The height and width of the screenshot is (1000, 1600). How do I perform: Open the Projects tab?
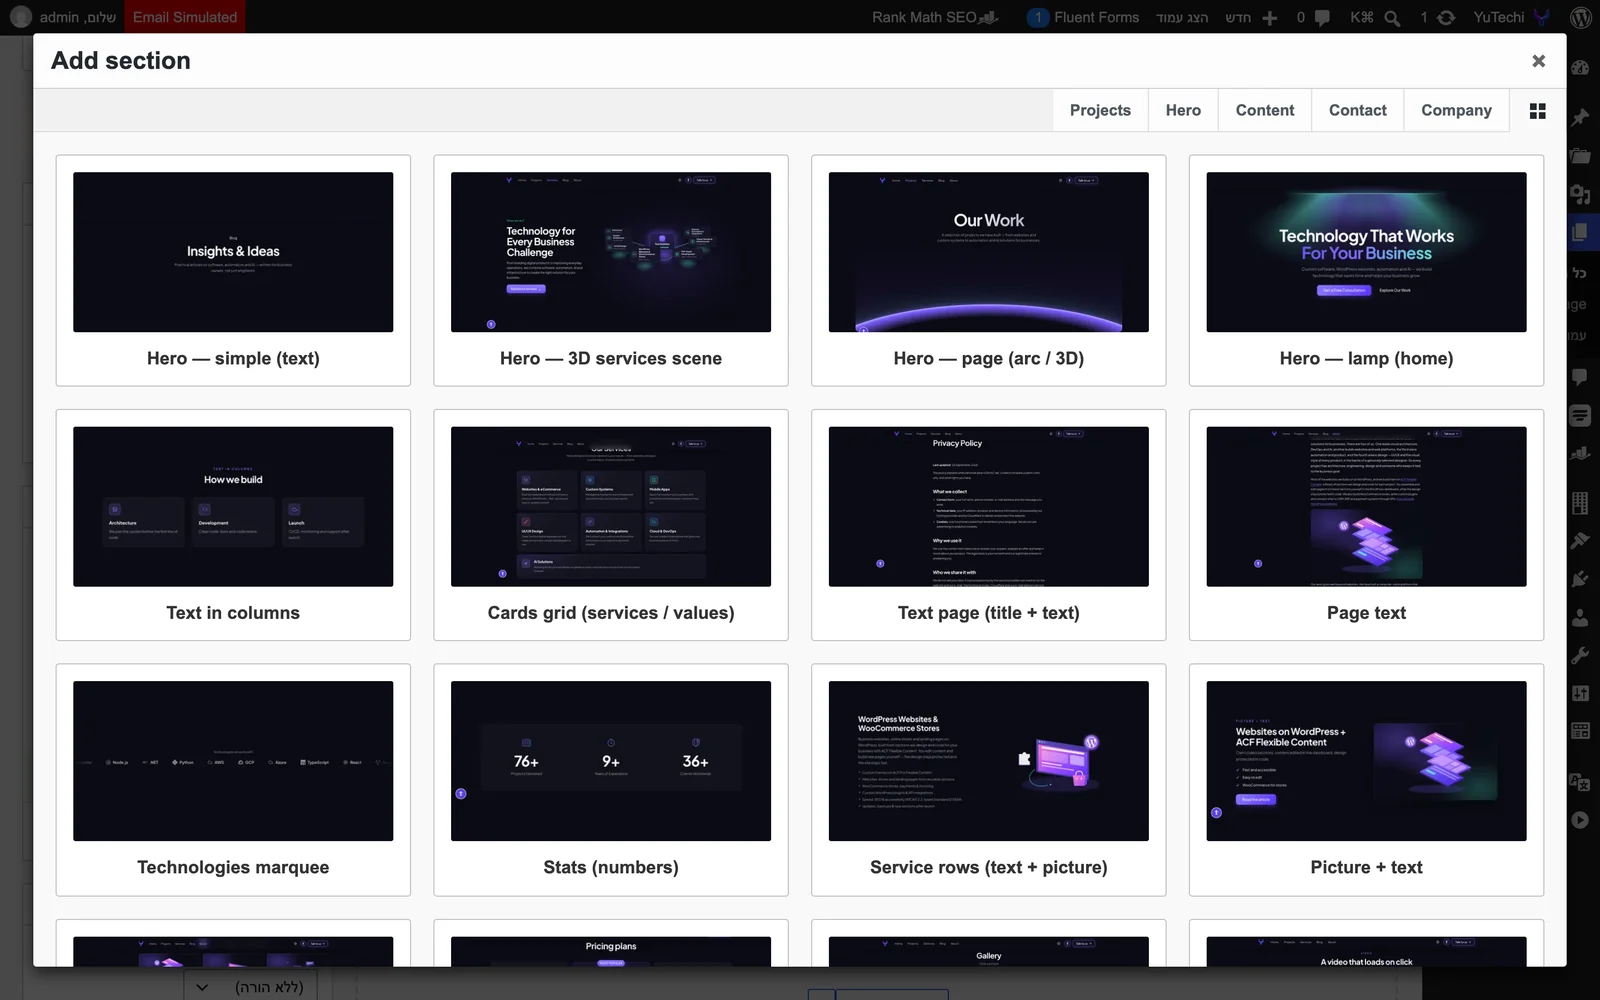point(1100,110)
